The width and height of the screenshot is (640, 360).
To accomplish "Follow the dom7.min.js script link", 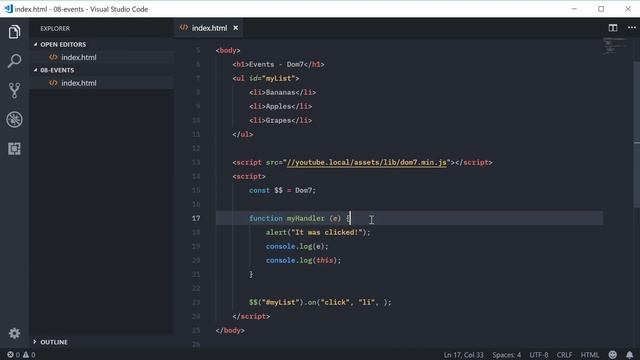I will pos(367,162).
